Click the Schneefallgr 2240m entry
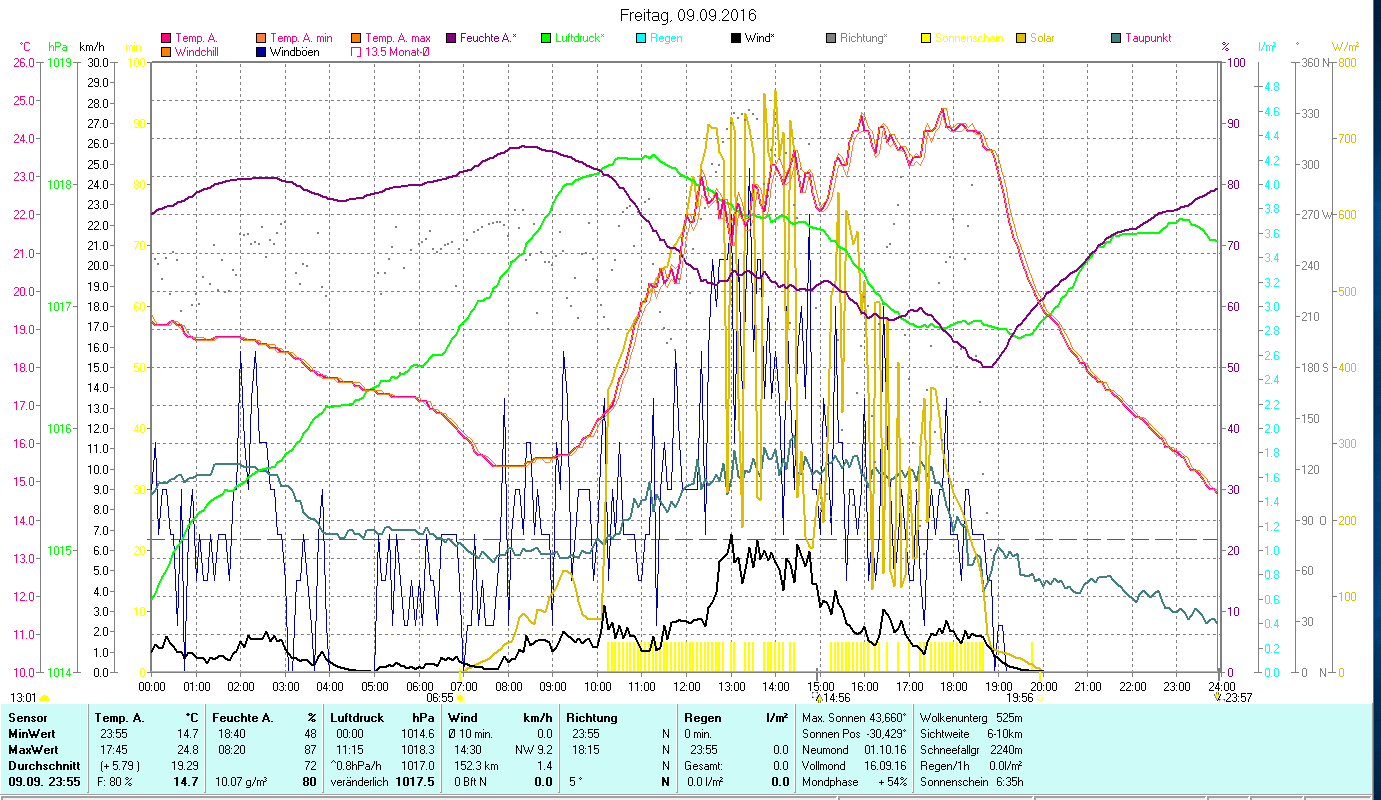Viewport: 1381px width, 800px height. coord(972,749)
